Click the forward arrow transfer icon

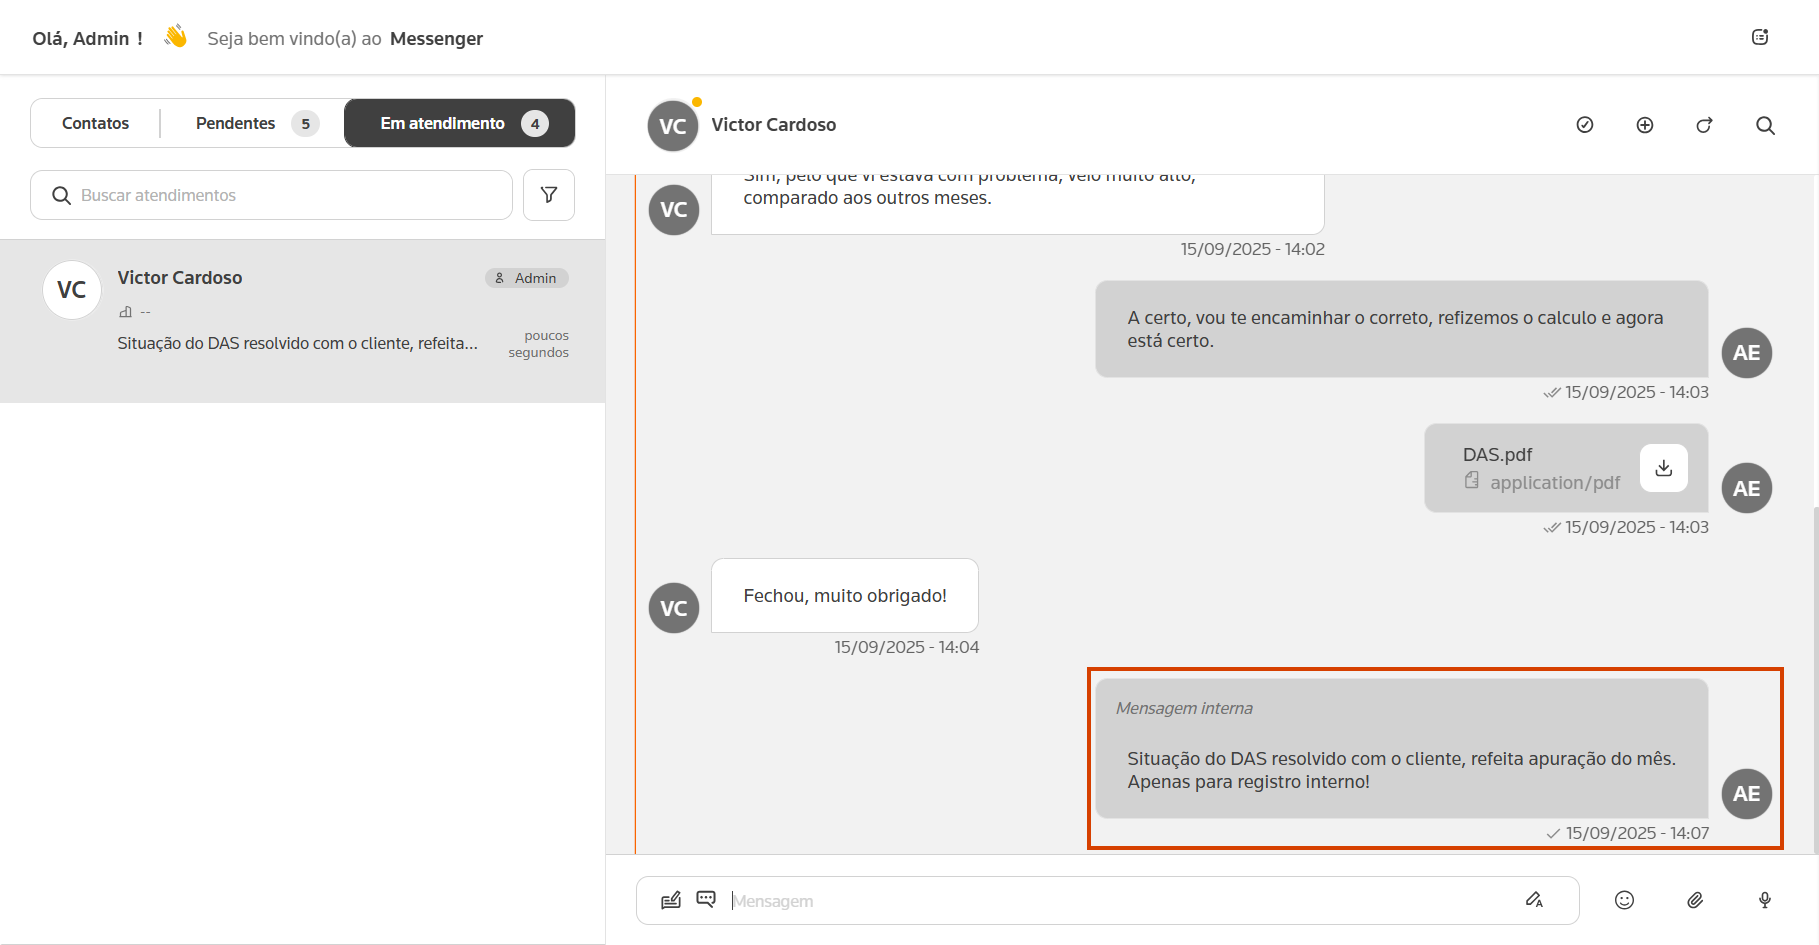(1704, 125)
